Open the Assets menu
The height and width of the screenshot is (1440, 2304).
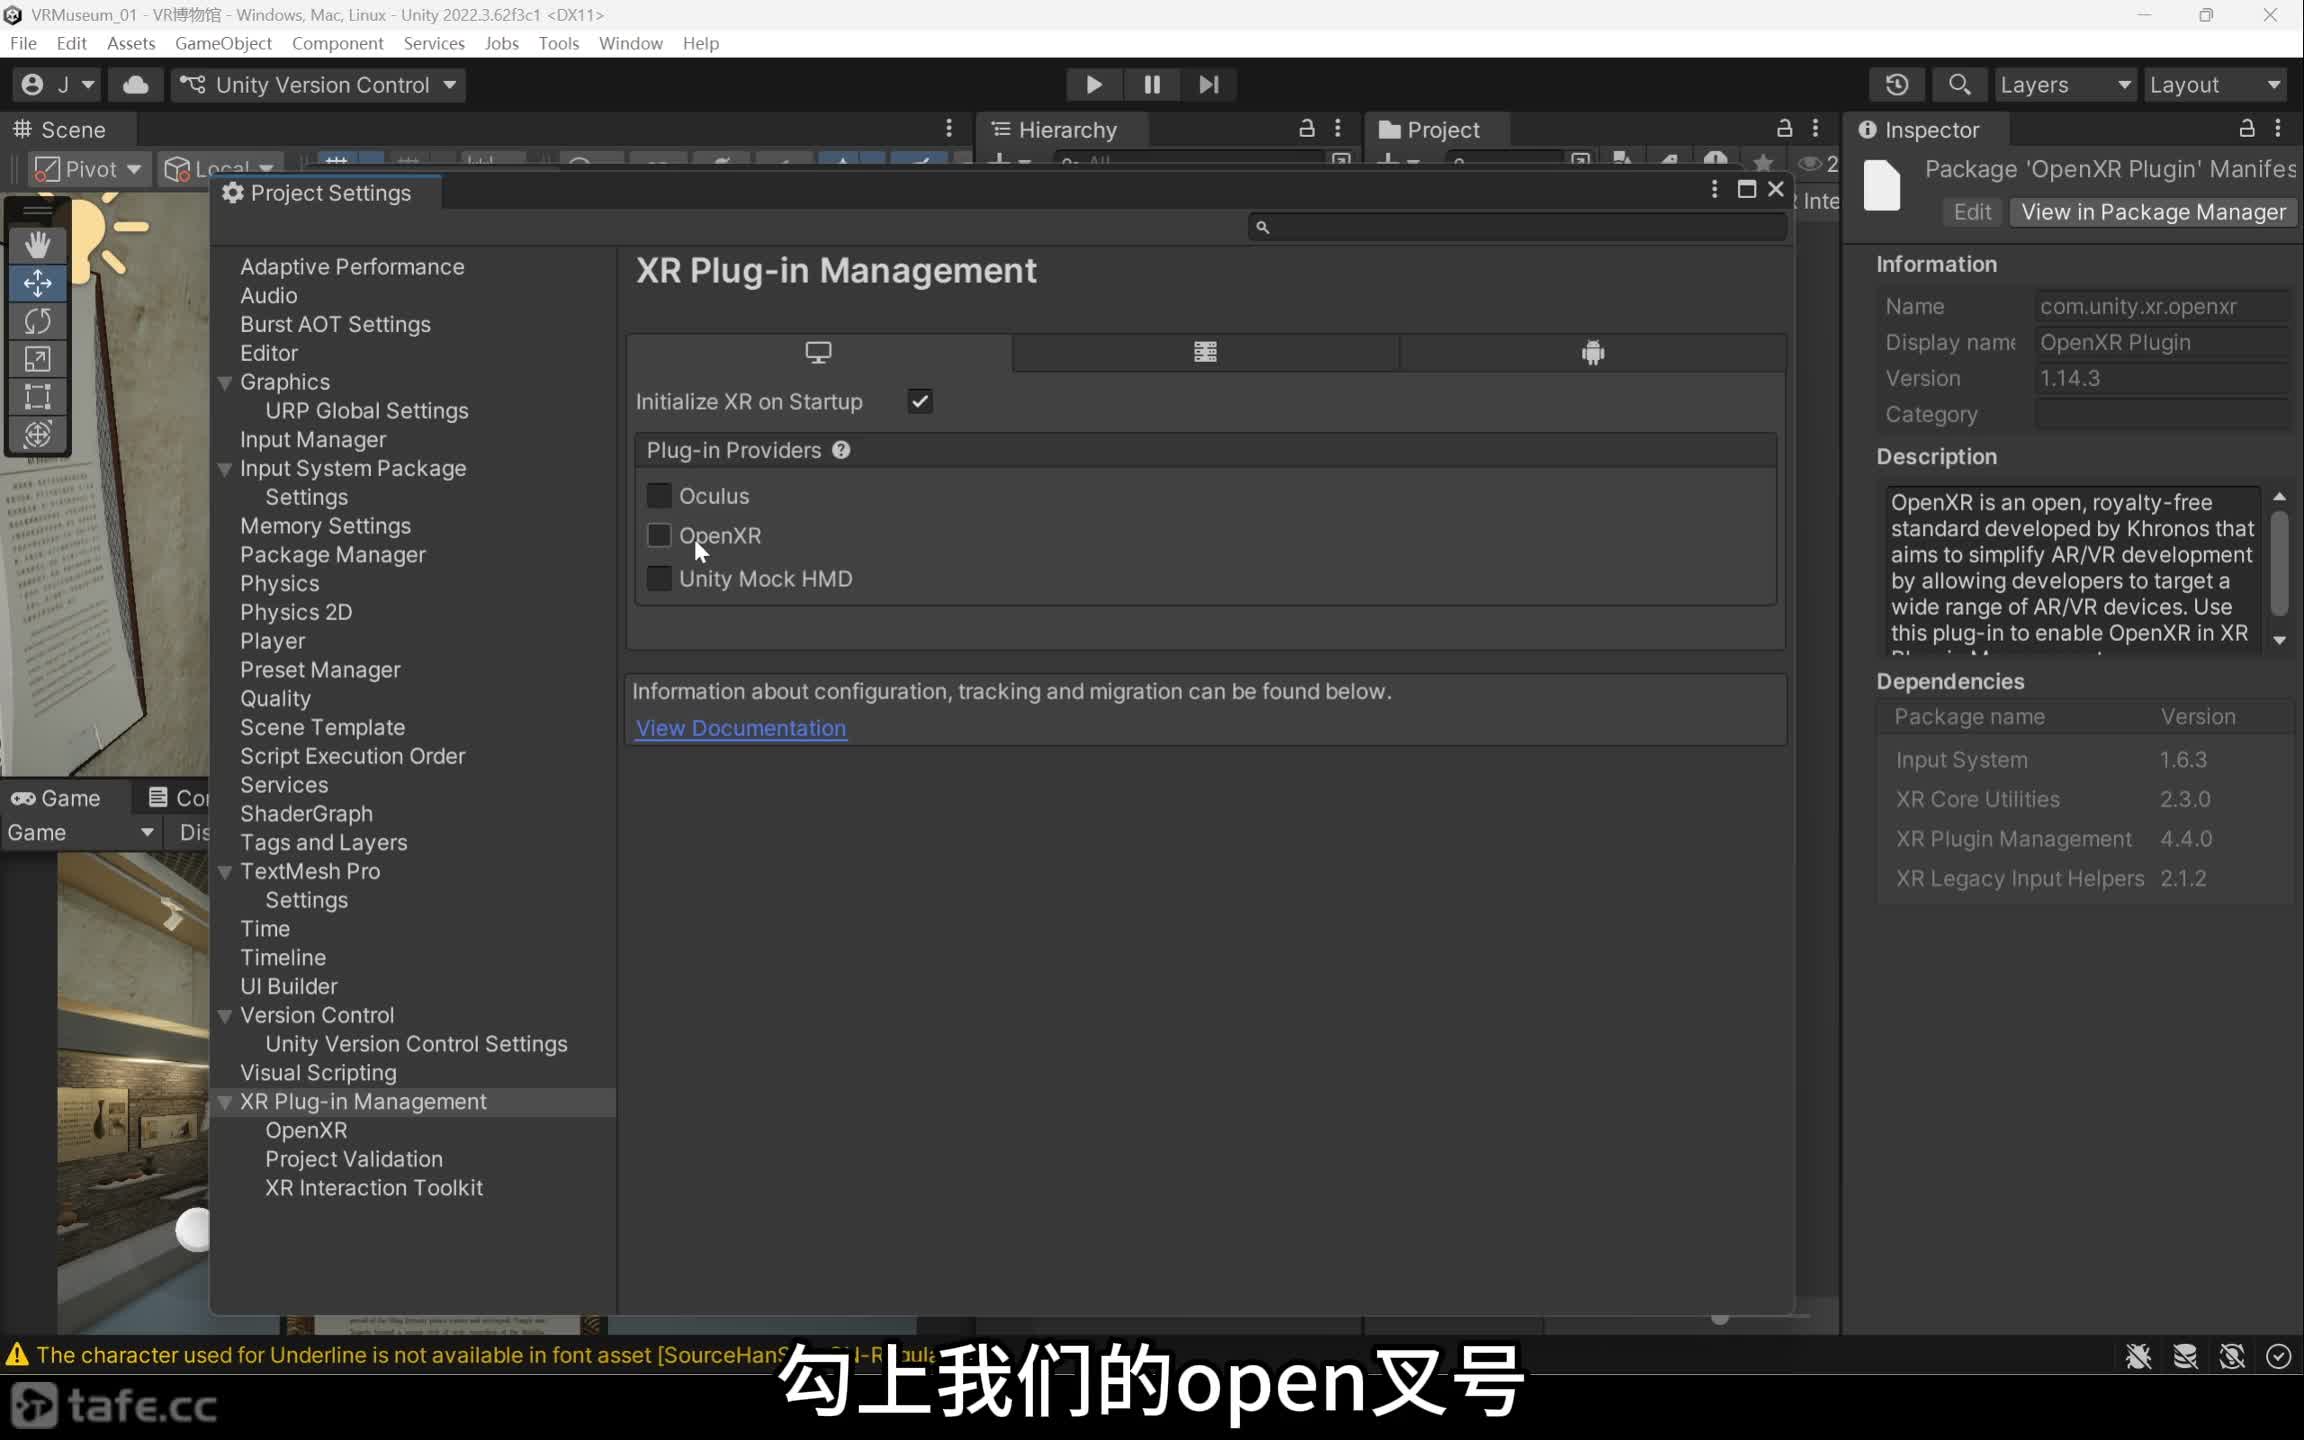point(131,43)
